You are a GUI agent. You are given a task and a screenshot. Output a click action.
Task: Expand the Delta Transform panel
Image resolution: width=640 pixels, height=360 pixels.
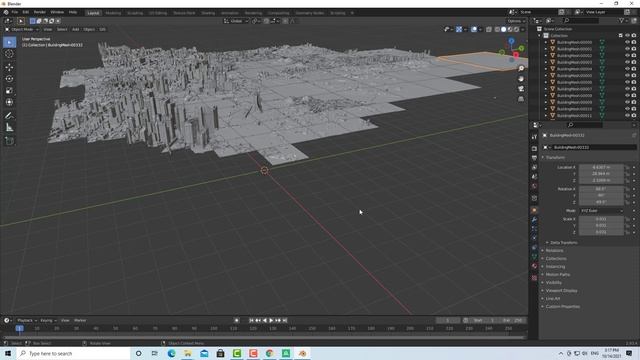[563, 242]
